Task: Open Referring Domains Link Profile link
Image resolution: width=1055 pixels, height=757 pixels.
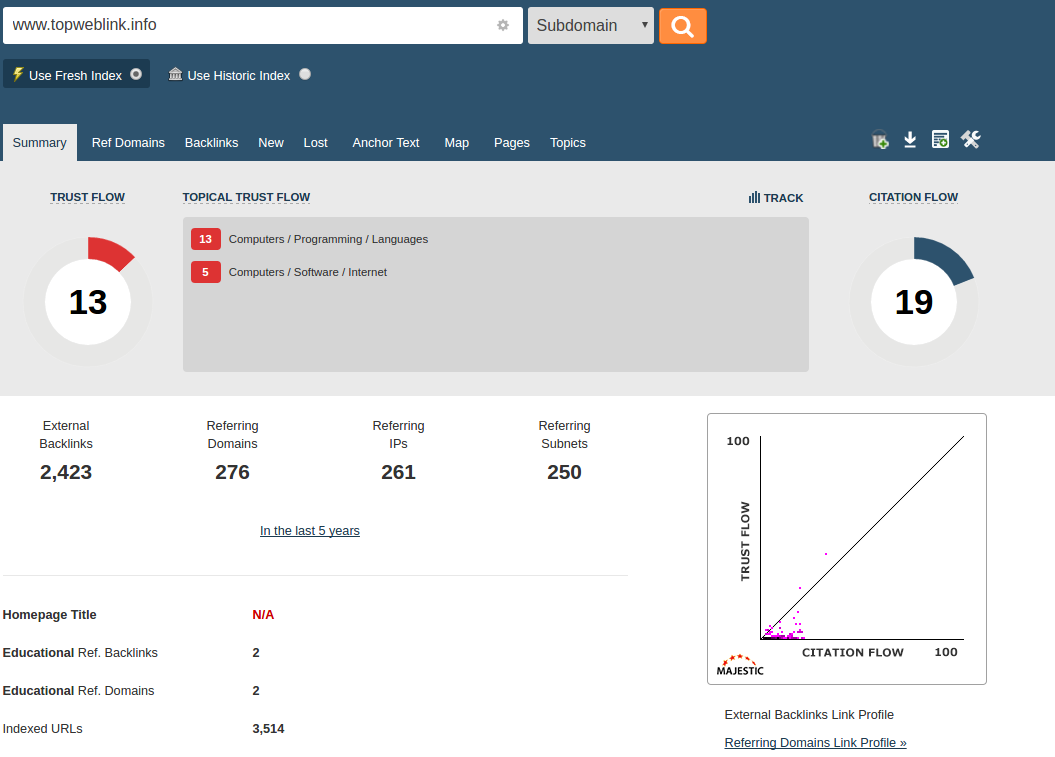Action: coord(815,743)
